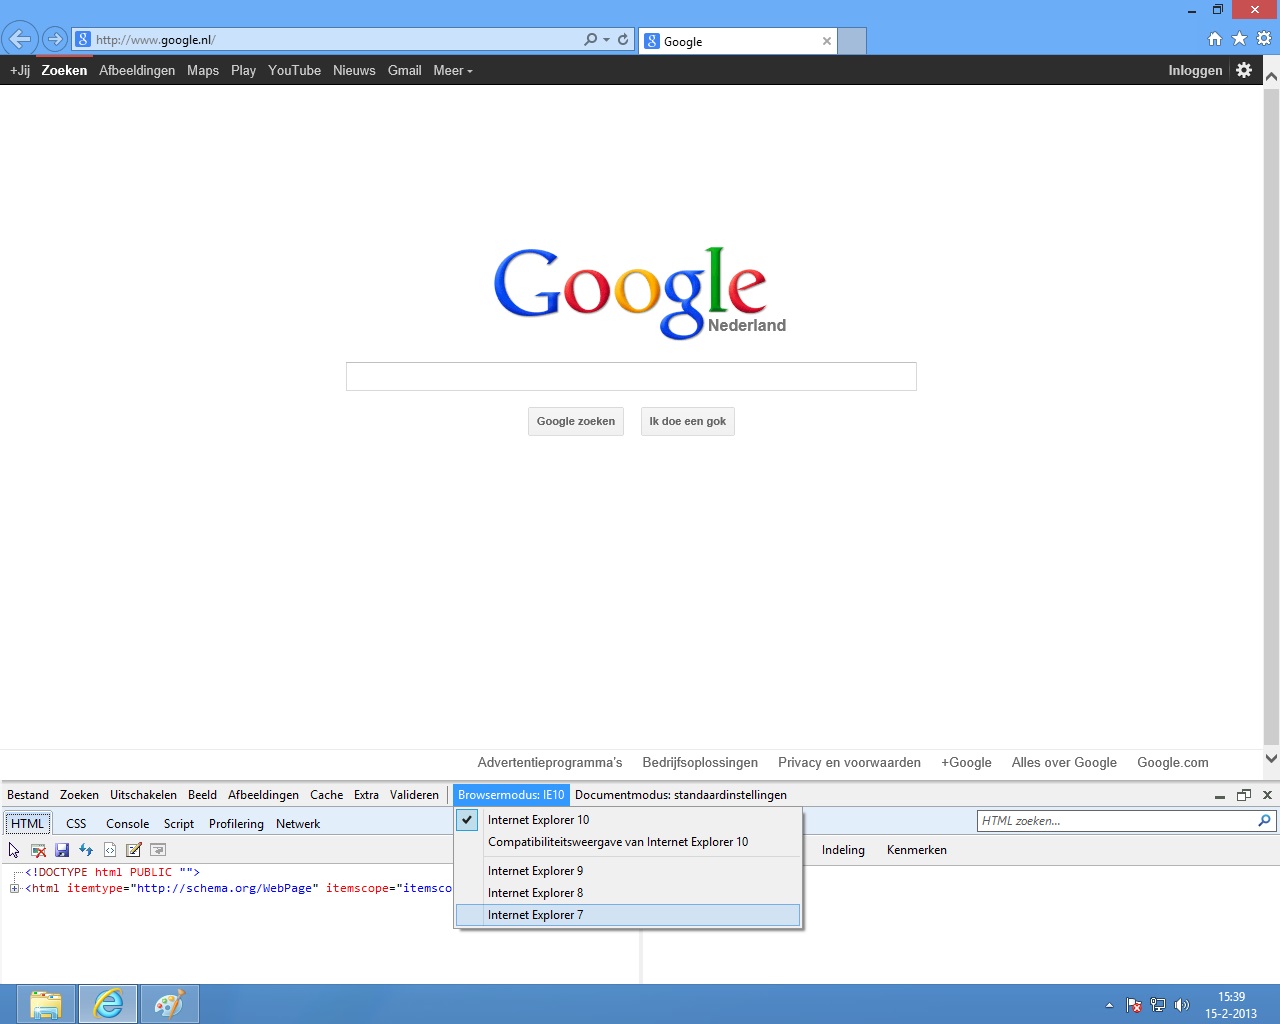Select Internet Explorer 7 browser mode
This screenshot has height=1024, width=1280.
pyautogui.click(x=628, y=915)
